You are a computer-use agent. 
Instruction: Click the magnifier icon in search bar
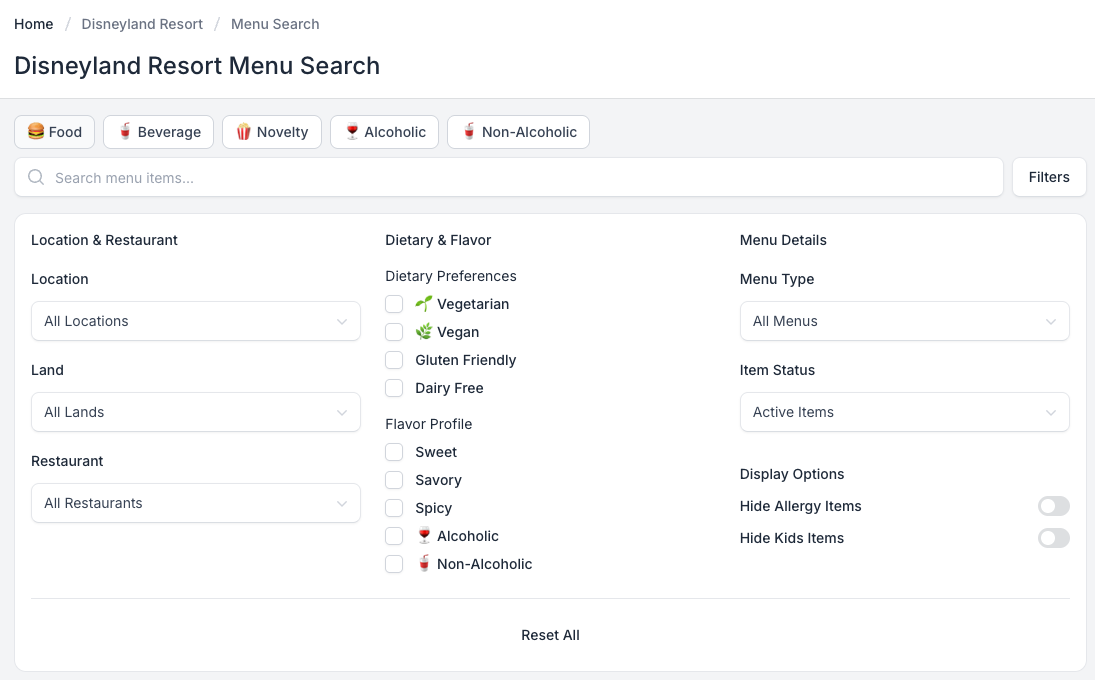tap(36, 178)
